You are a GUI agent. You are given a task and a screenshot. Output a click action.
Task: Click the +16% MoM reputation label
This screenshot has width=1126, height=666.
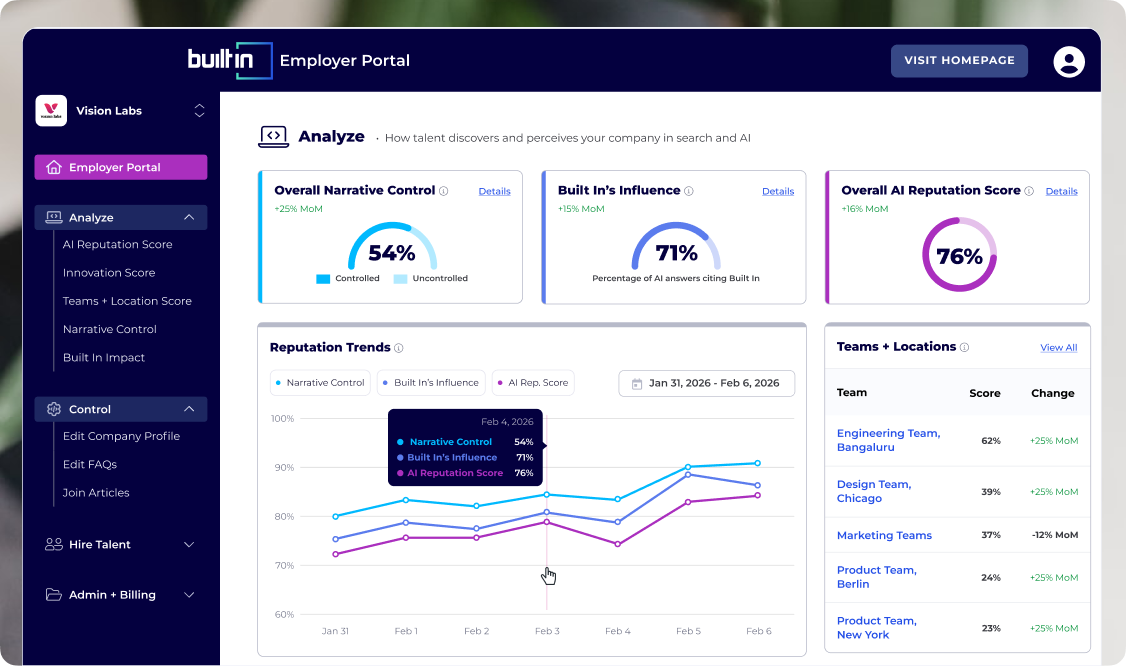point(865,209)
